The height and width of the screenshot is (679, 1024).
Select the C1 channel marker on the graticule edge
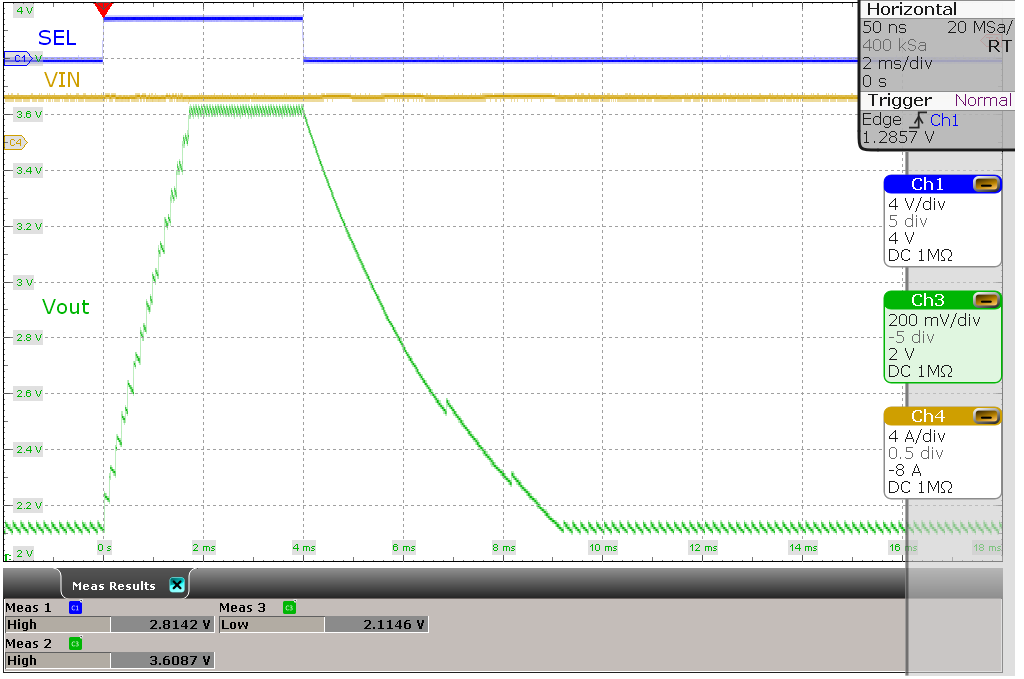click(x=14, y=59)
